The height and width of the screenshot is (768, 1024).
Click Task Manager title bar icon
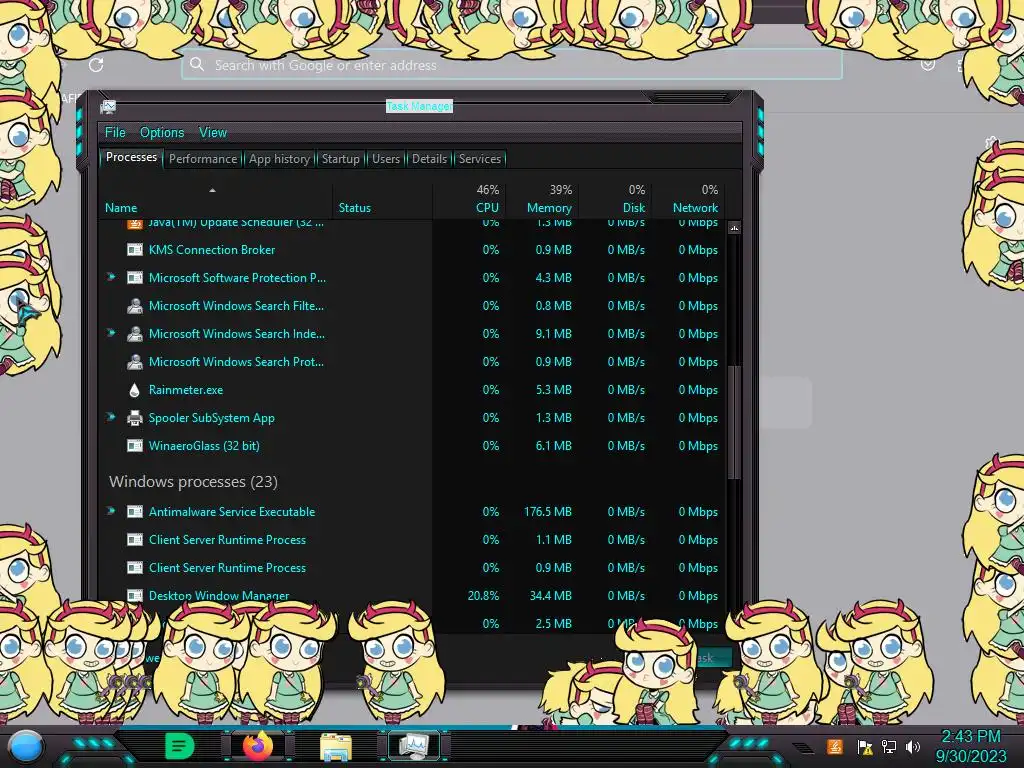pyautogui.click(x=108, y=106)
